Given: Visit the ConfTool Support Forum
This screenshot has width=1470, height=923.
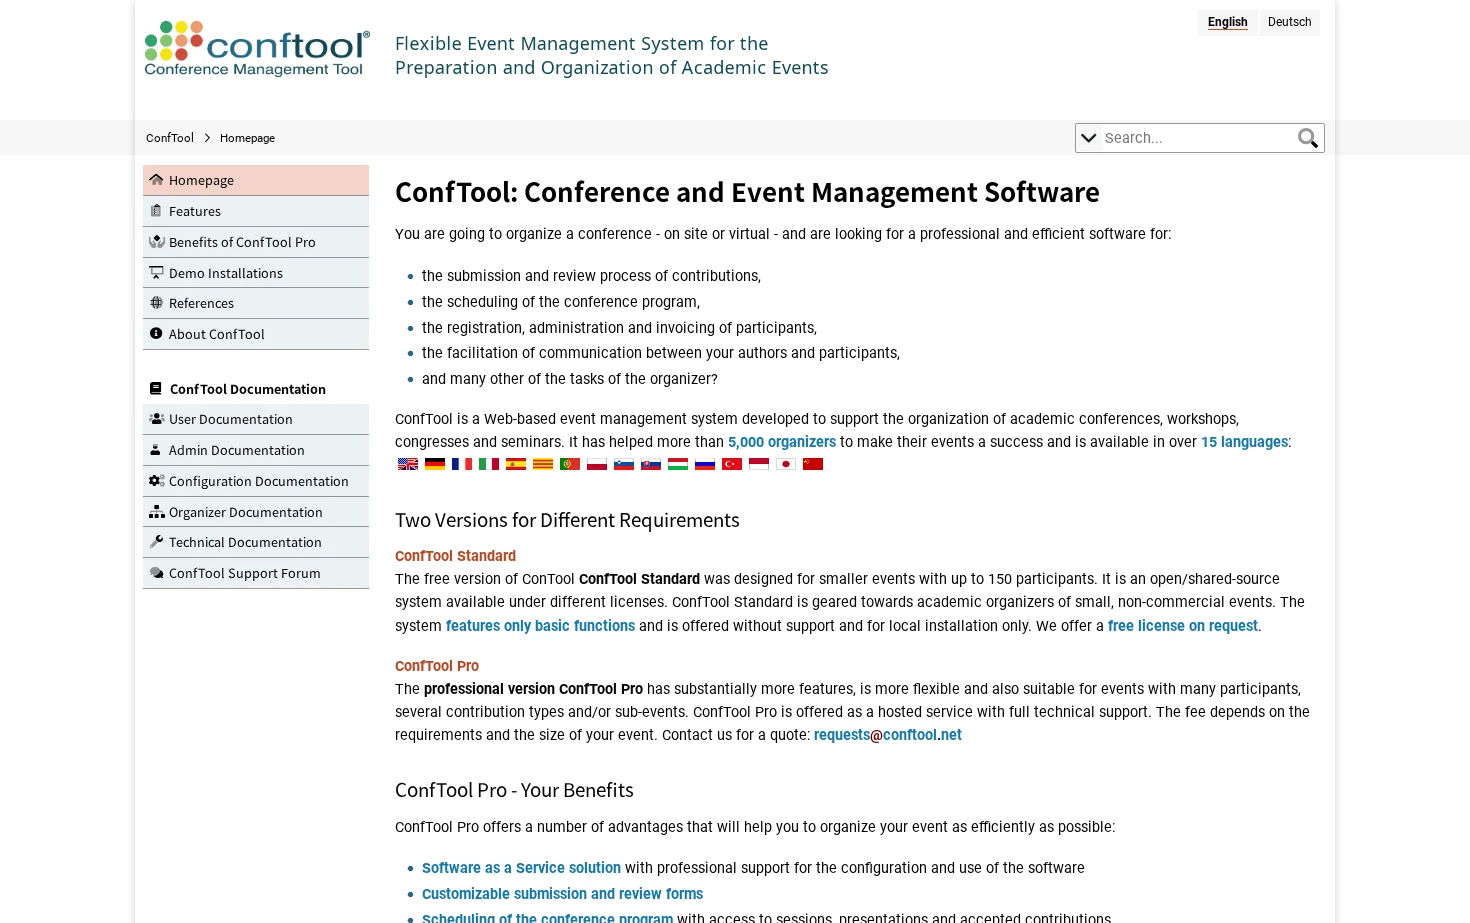Looking at the screenshot, I should pos(256,573).
